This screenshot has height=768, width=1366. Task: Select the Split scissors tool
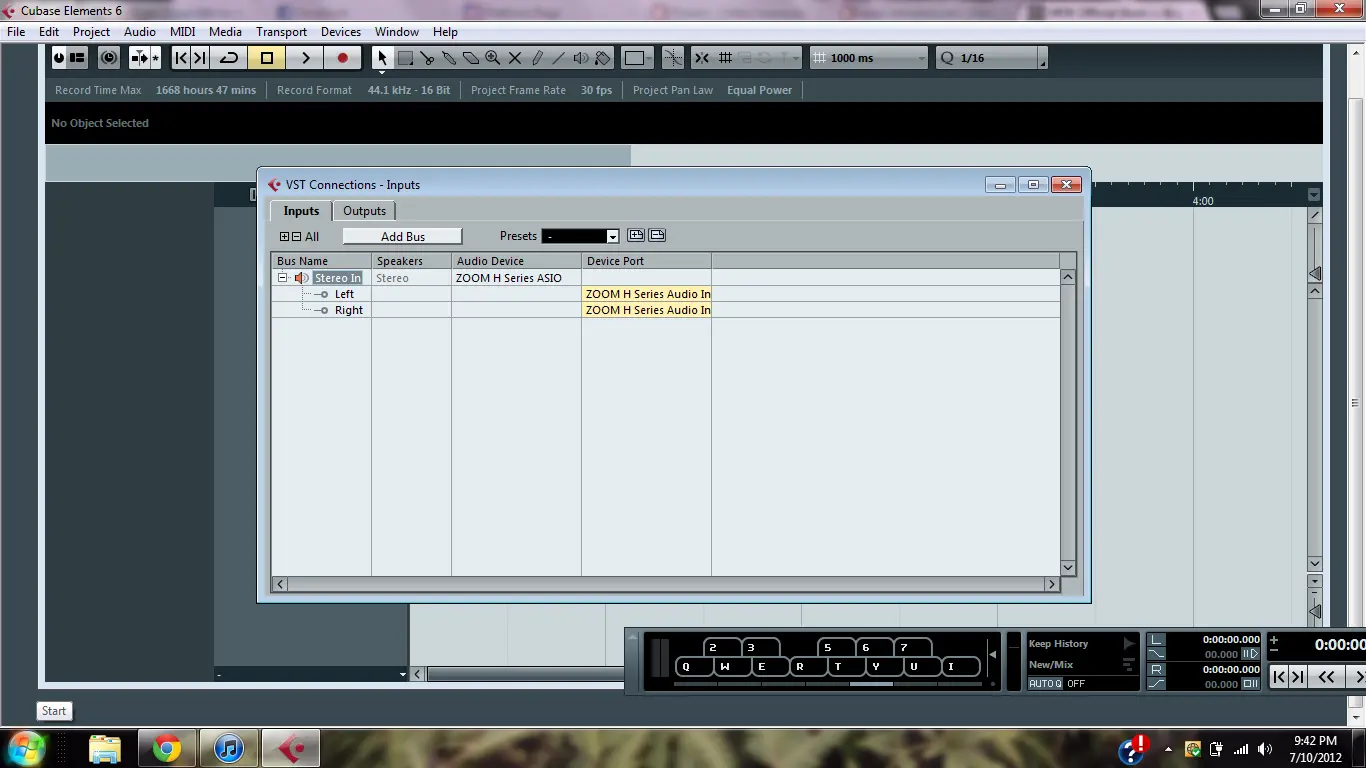[x=427, y=58]
